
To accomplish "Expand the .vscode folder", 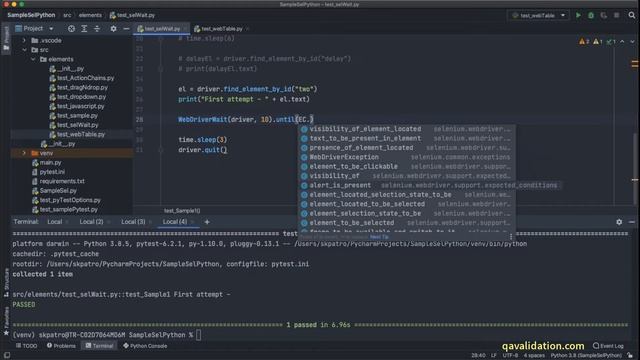I will (24, 40).
